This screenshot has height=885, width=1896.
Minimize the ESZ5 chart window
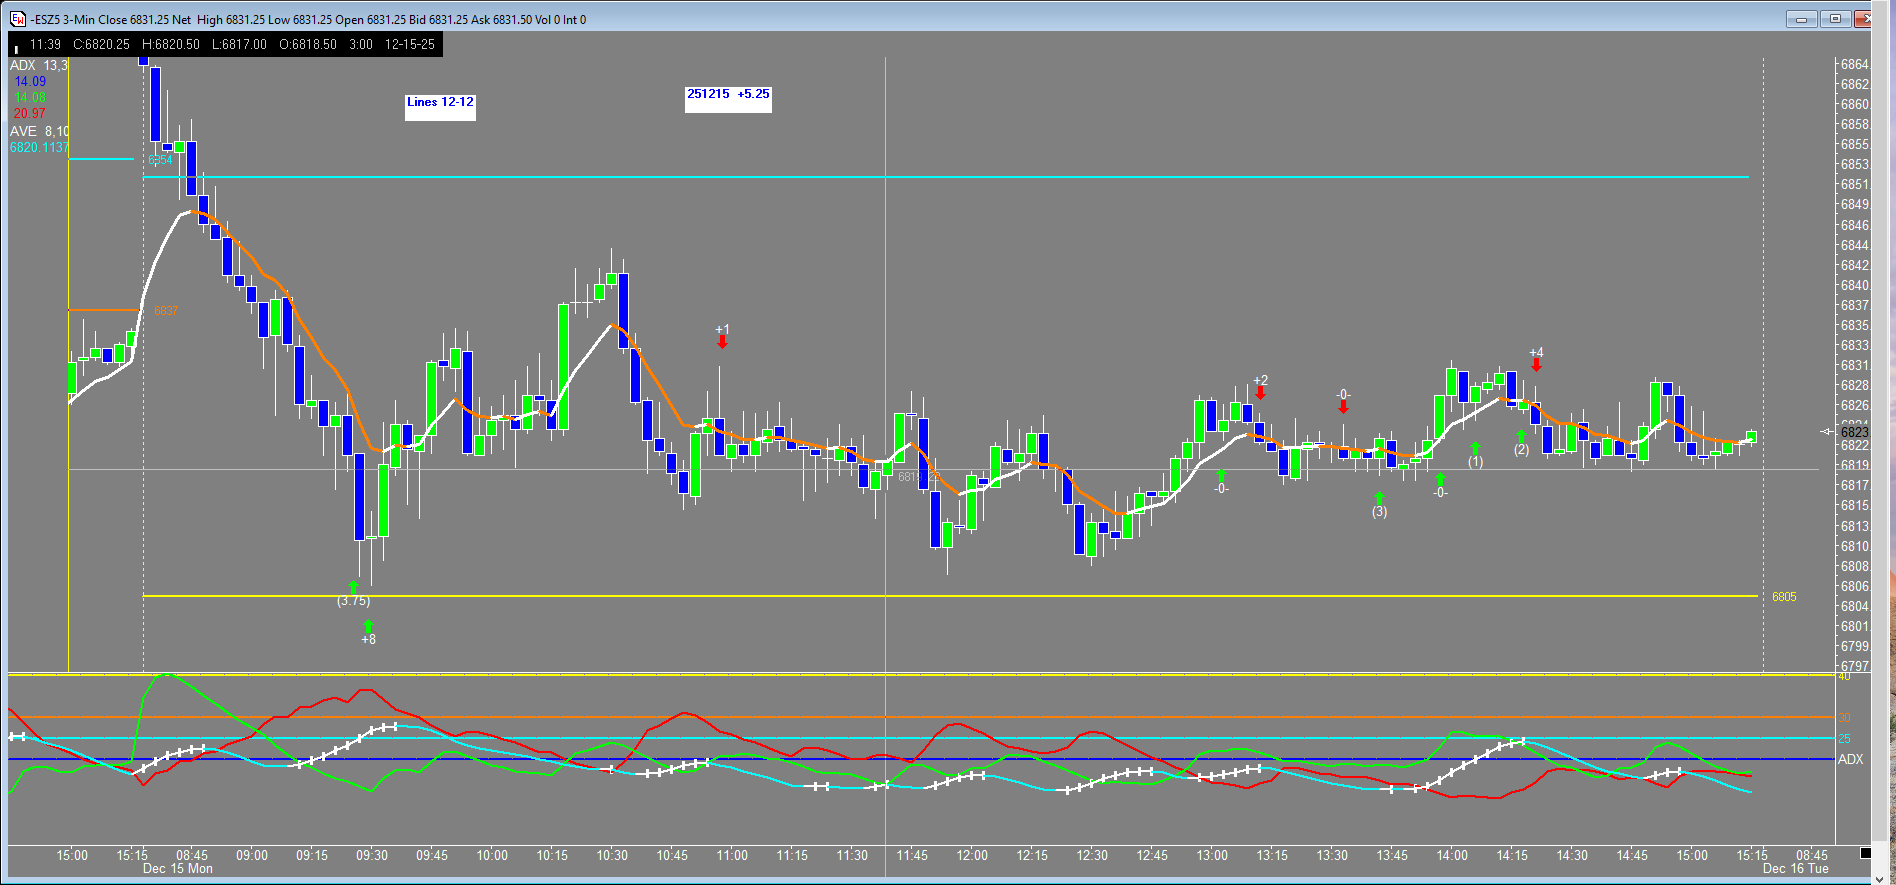(x=1801, y=19)
